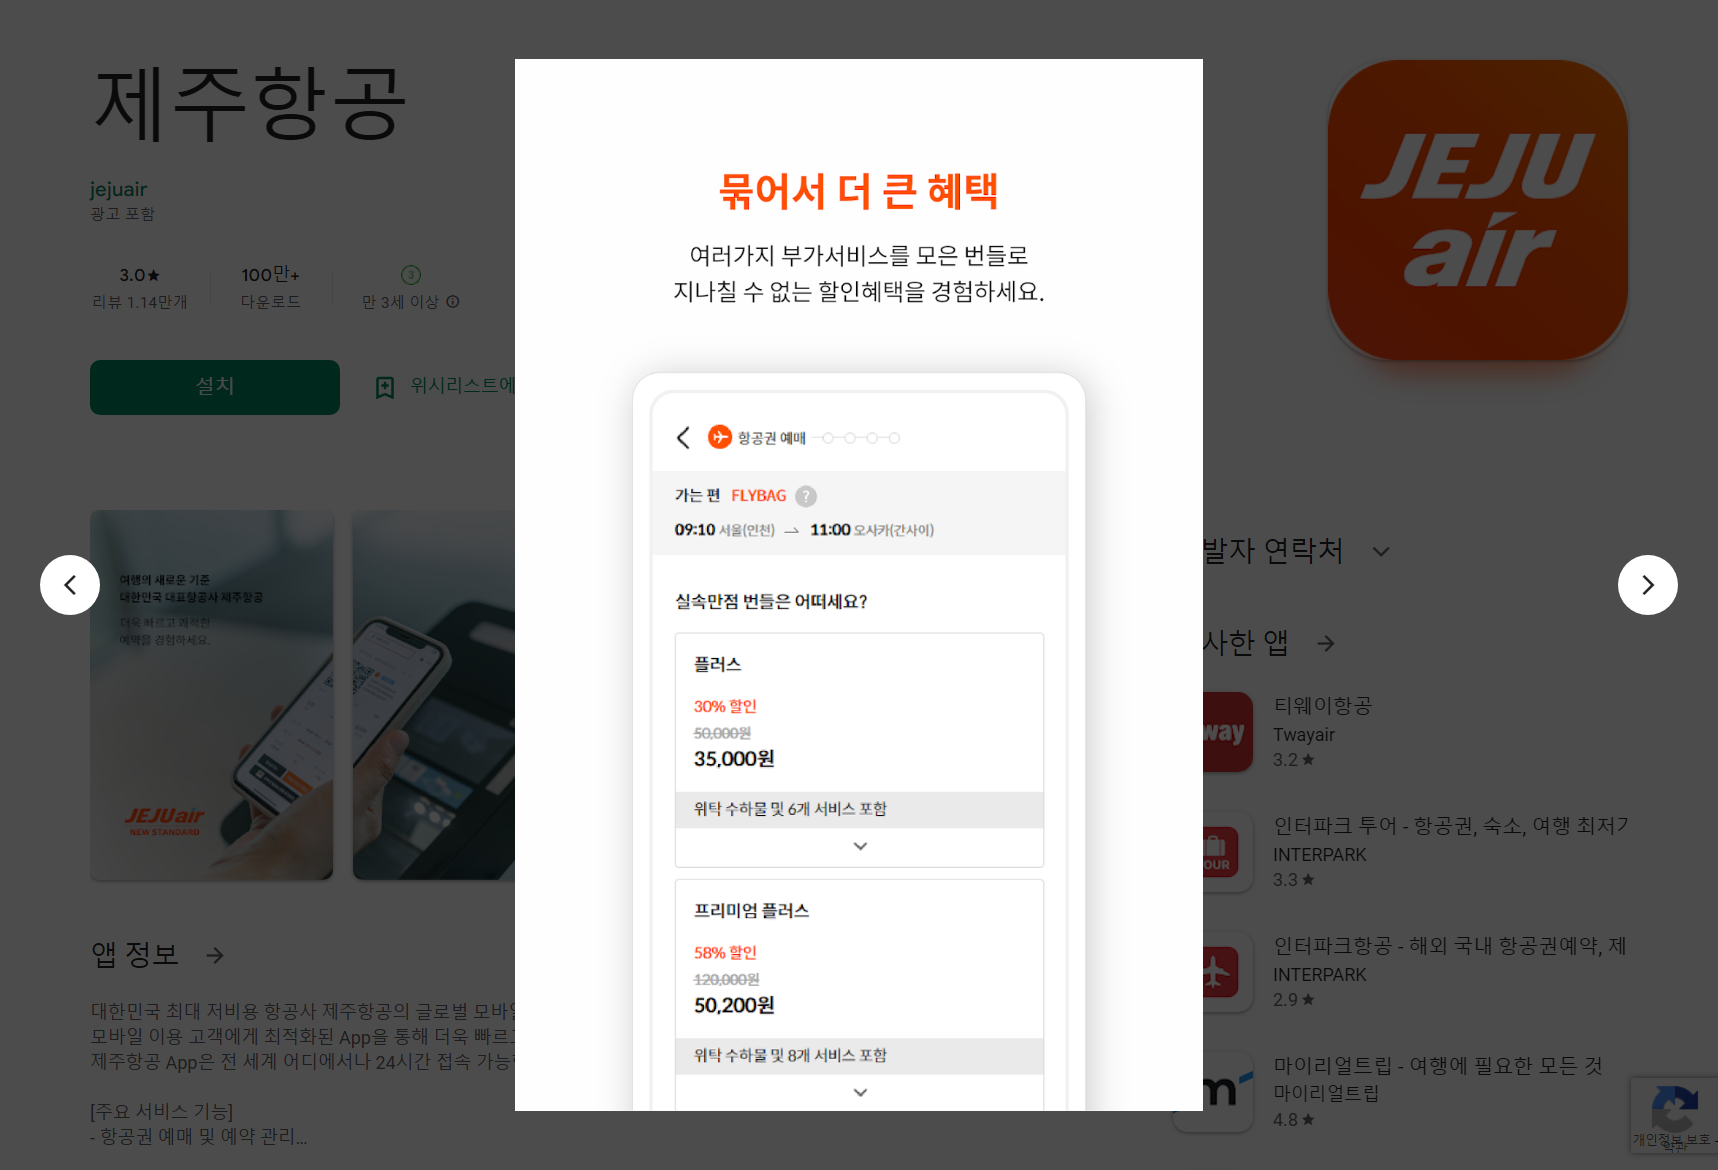Click the 100만+ 다운로드 count
This screenshot has width=1718, height=1170.
tap(270, 288)
